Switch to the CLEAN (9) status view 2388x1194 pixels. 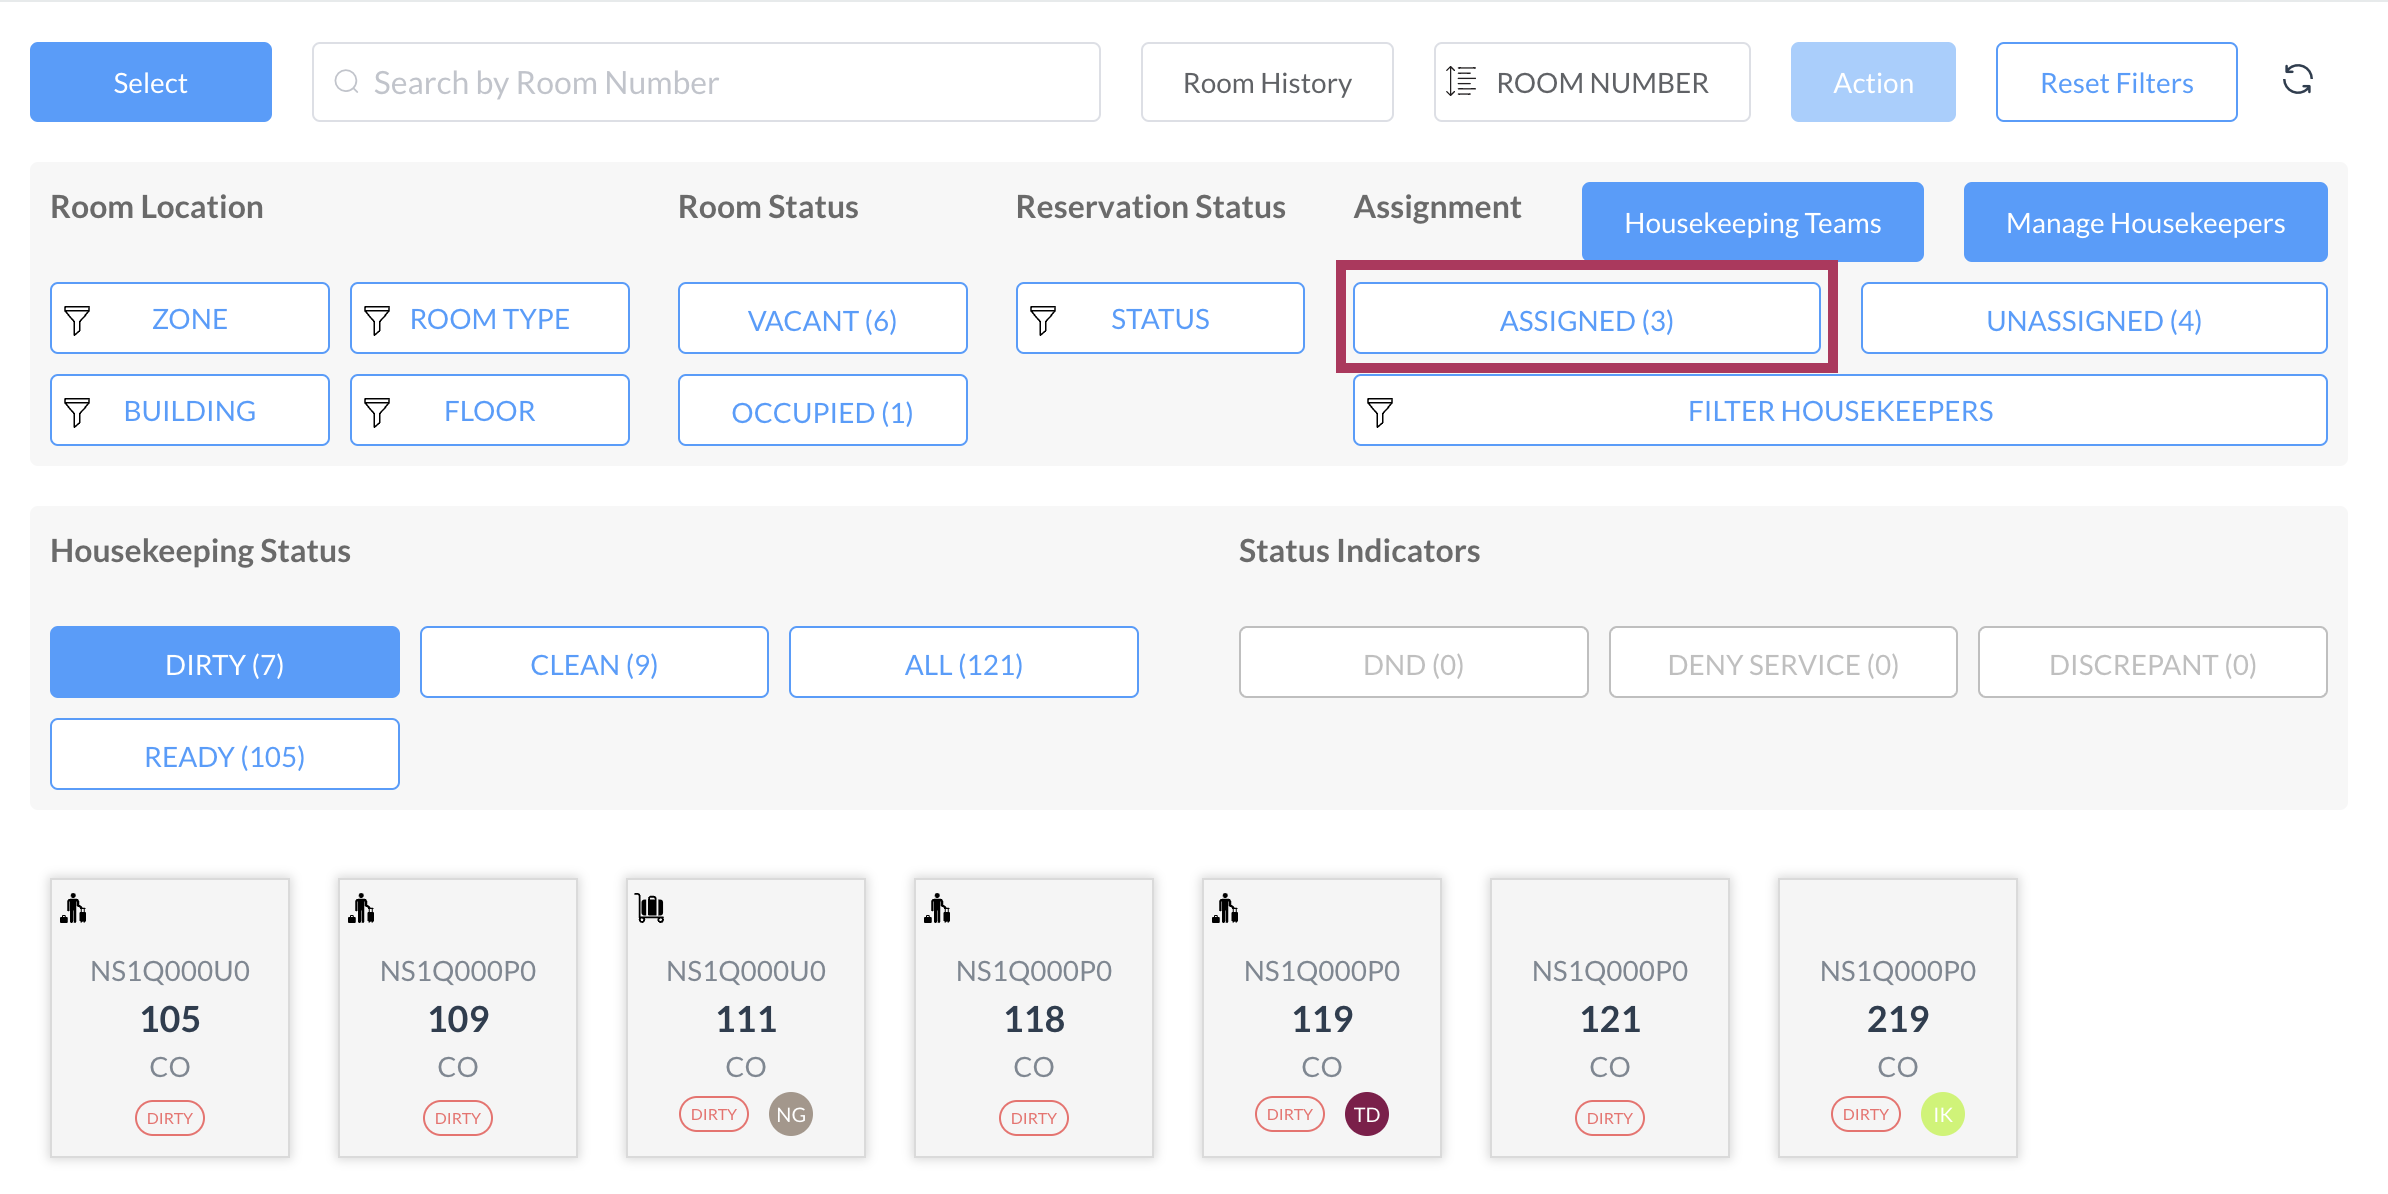pyautogui.click(x=594, y=663)
